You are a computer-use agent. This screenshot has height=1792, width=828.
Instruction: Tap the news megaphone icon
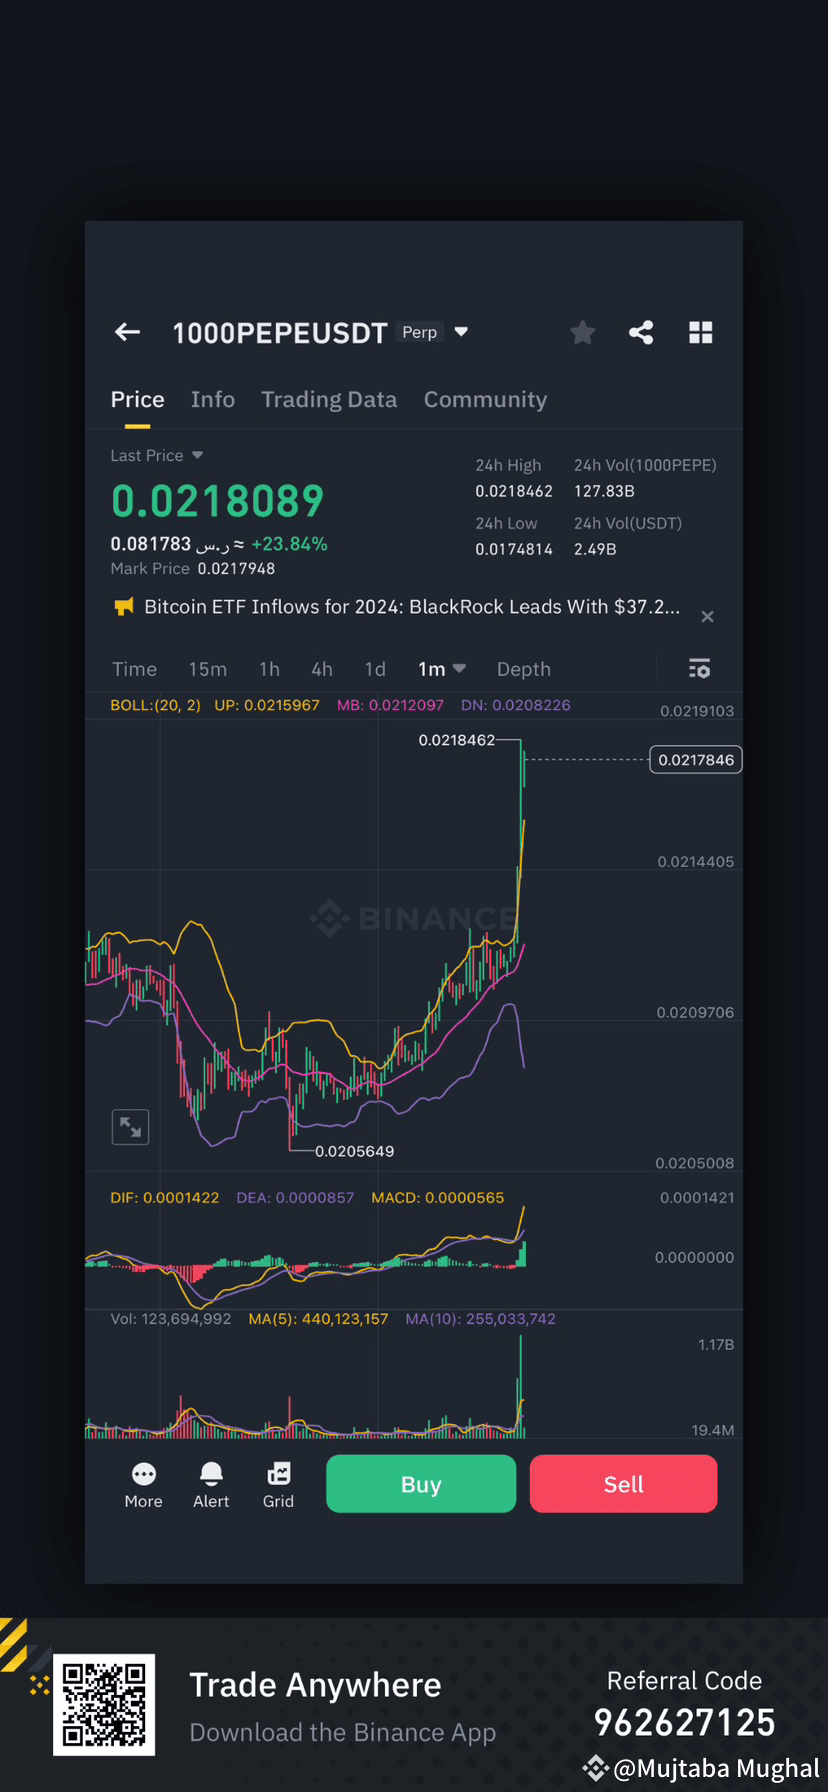coord(124,606)
